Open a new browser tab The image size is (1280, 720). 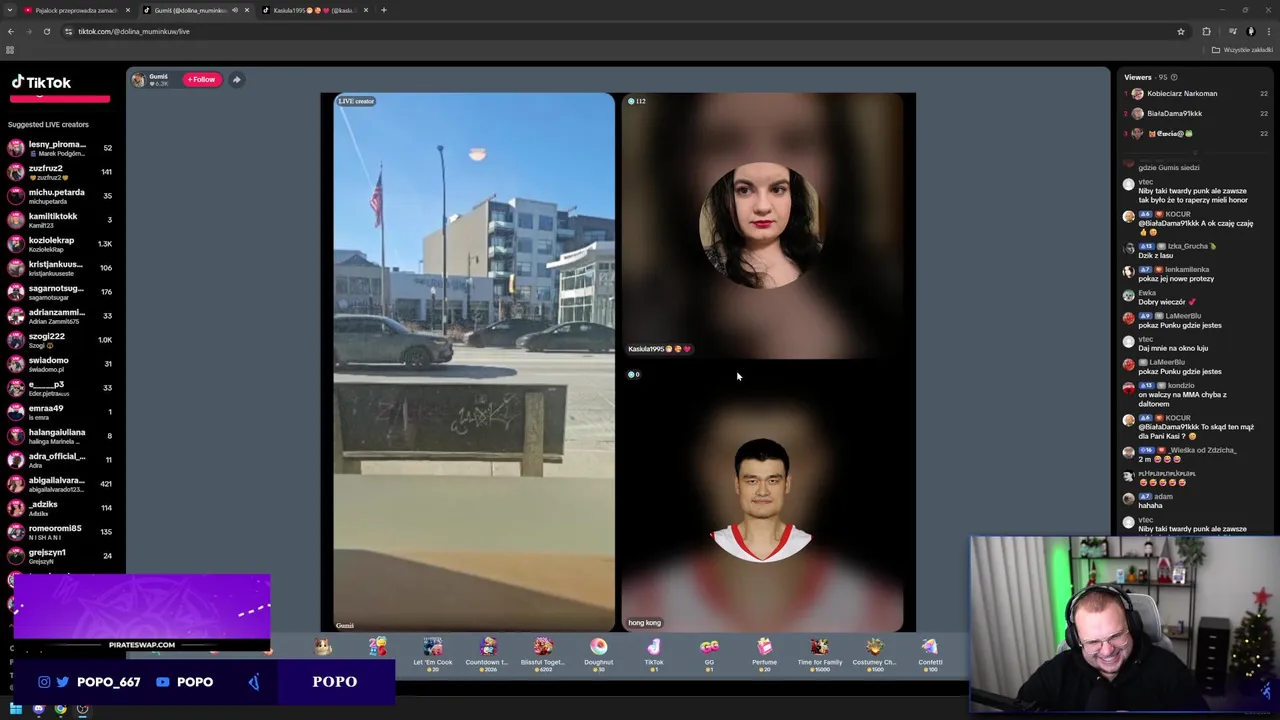(x=384, y=10)
